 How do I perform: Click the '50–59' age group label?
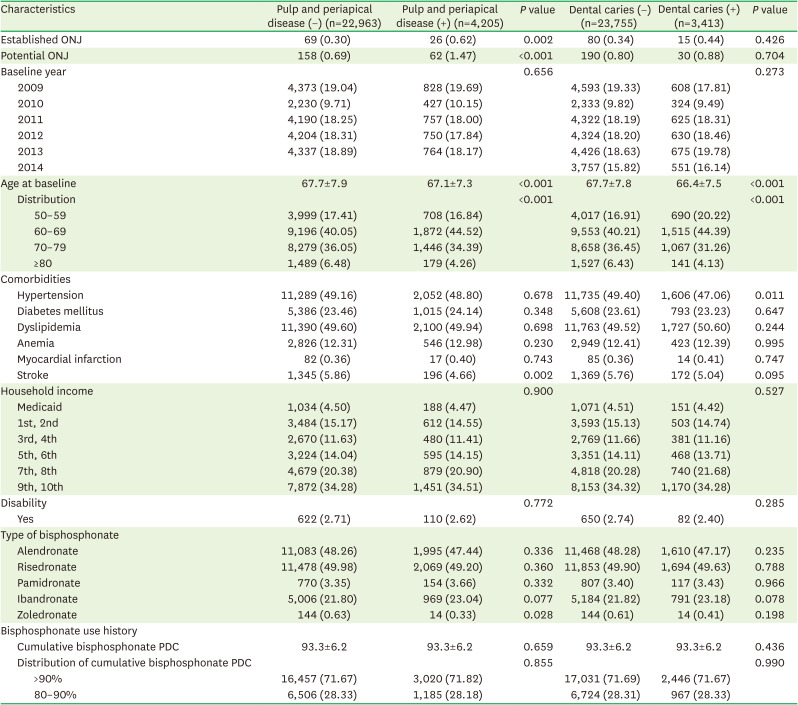point(50,215)
